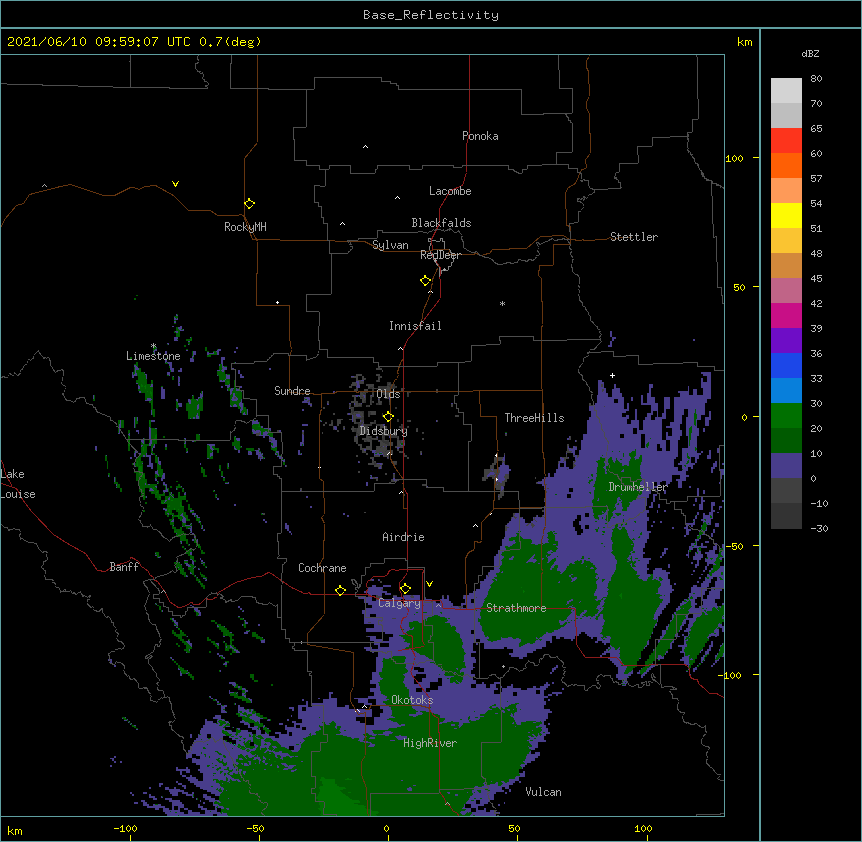Select the bright green 20-30 dBZ legend swatch
The height and width of the screenshot is (842, 862).
tap(786, 416)
